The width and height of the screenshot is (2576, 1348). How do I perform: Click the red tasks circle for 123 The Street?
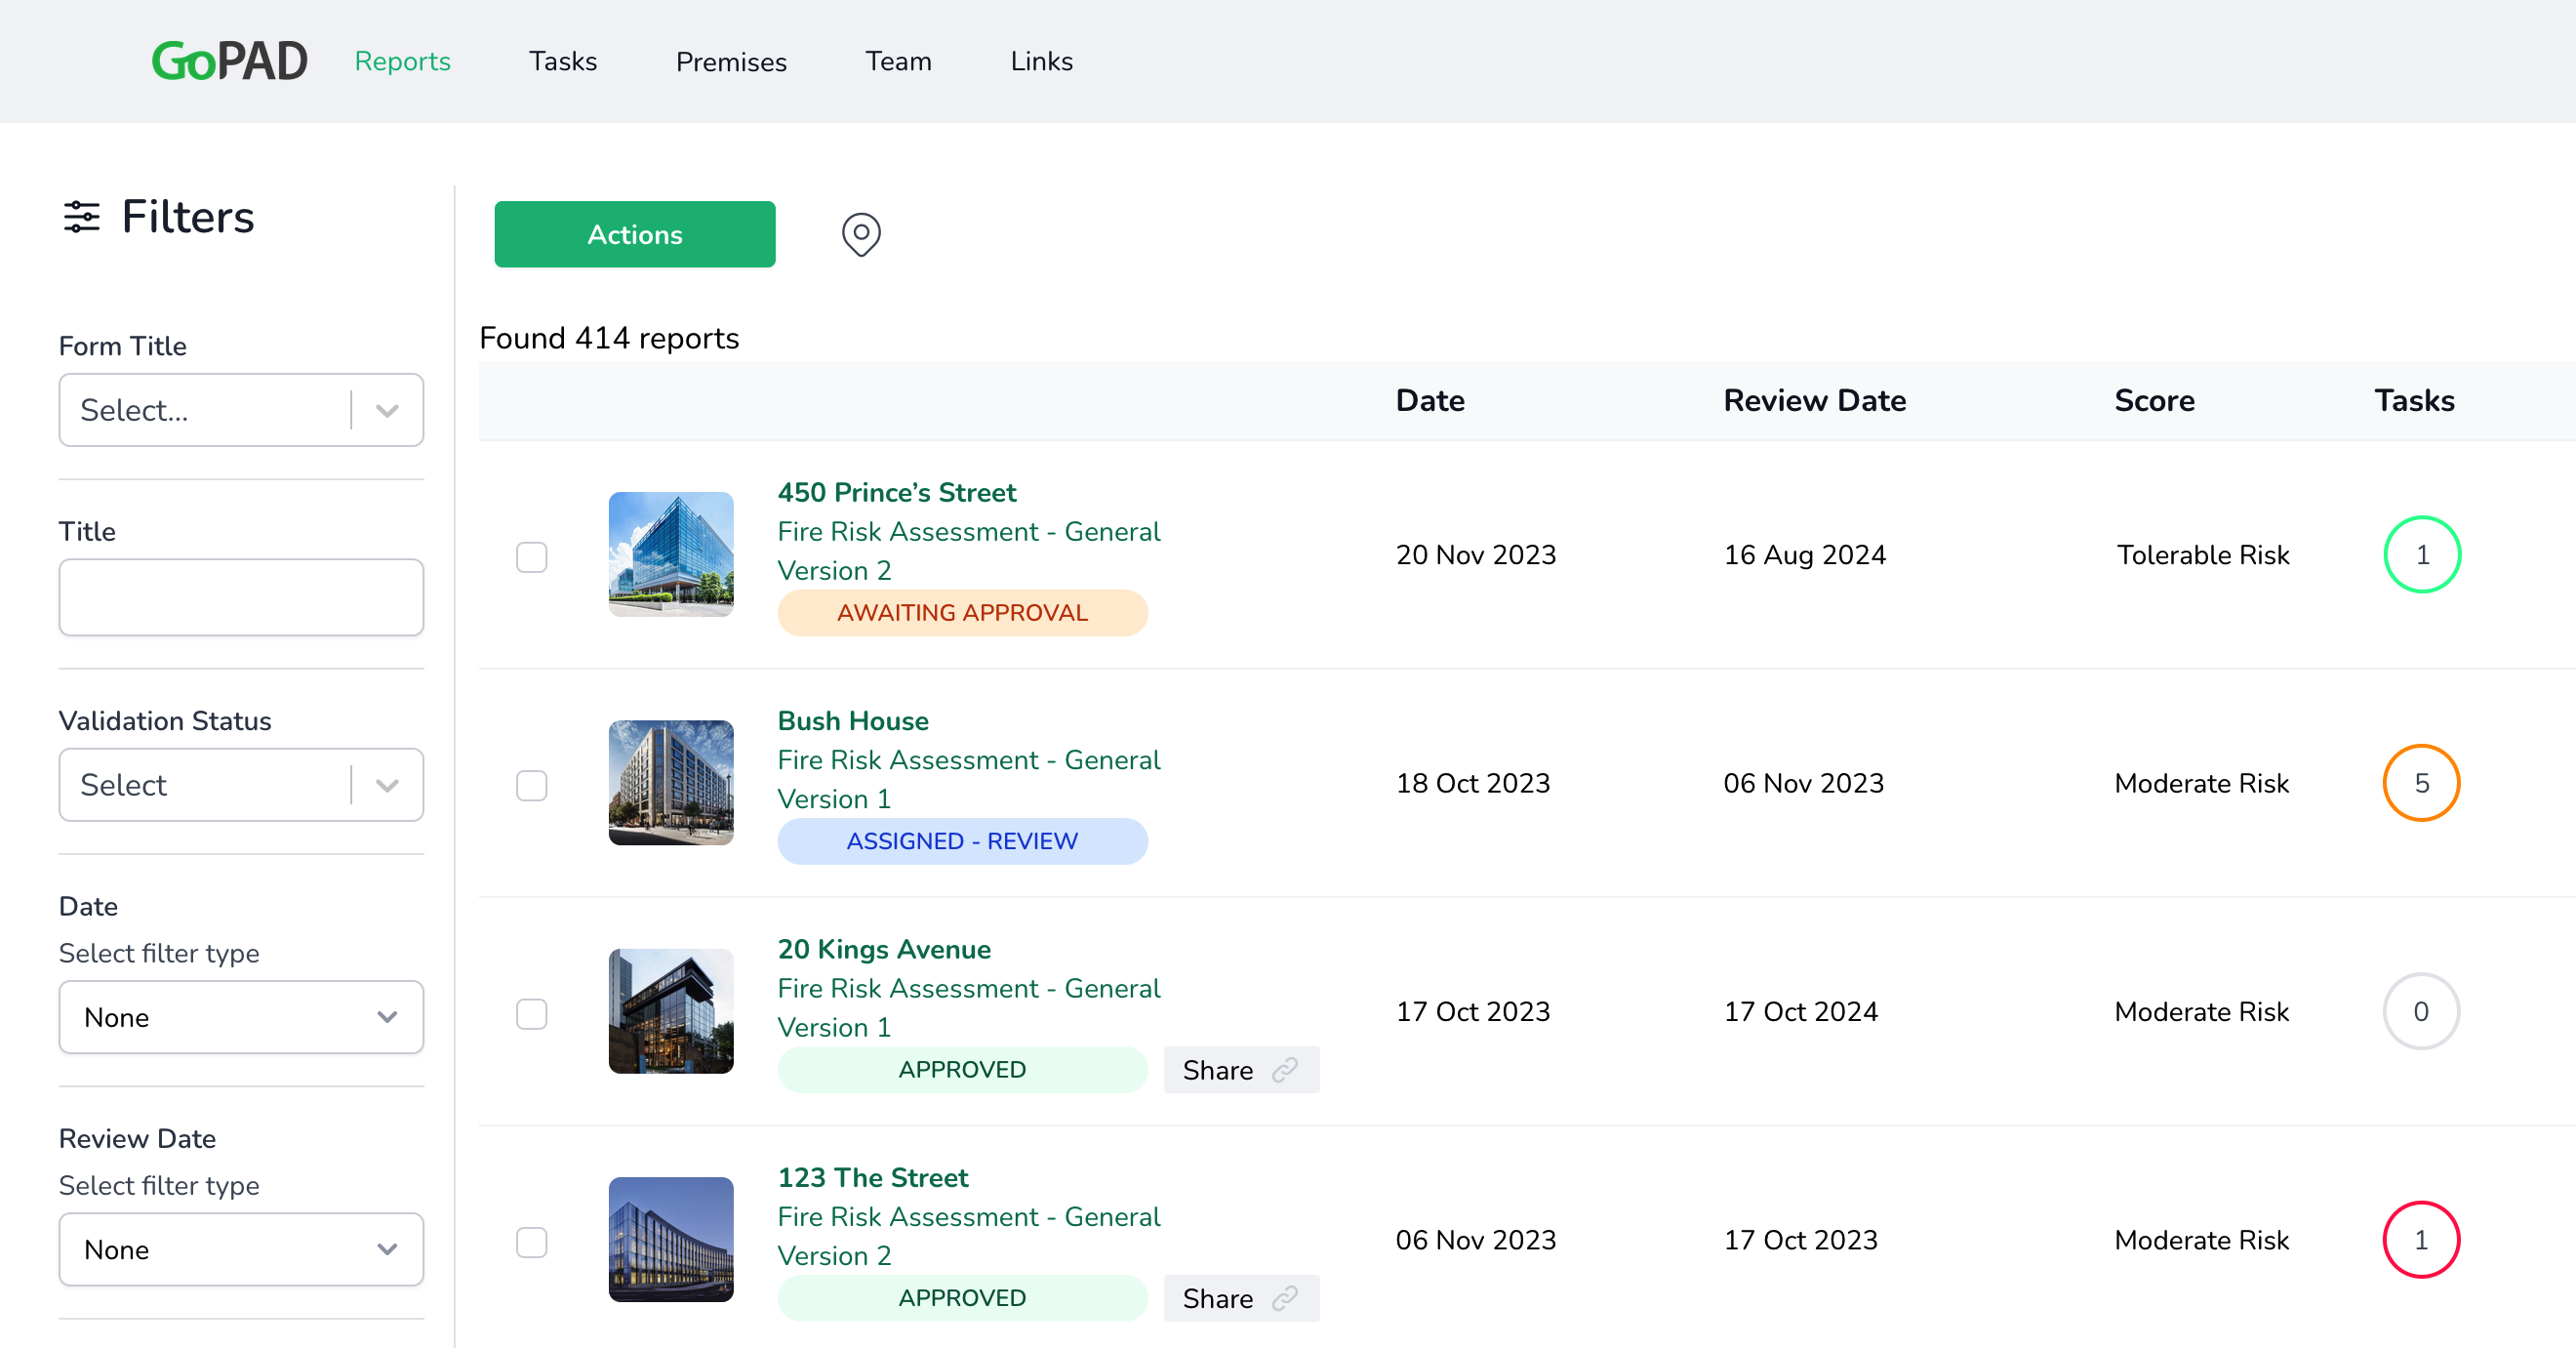(2421, 1240)
